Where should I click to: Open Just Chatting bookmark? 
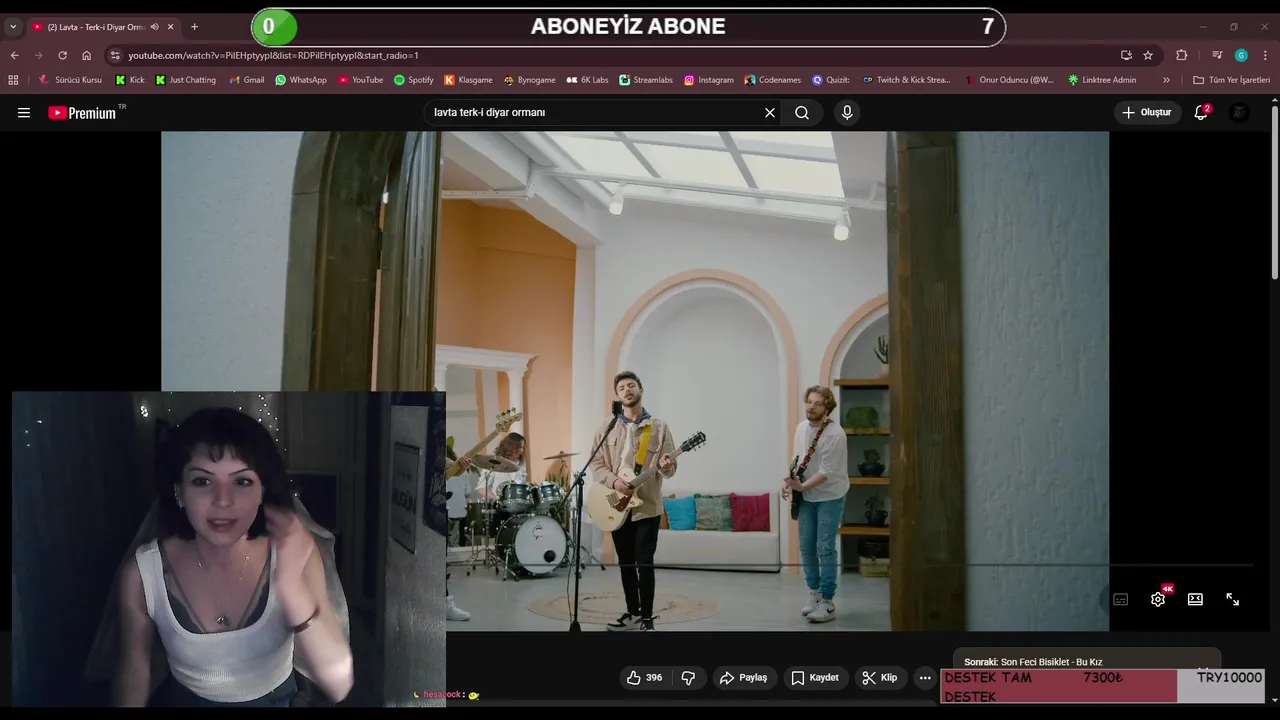pyautogui.click(x=186, y=80)
